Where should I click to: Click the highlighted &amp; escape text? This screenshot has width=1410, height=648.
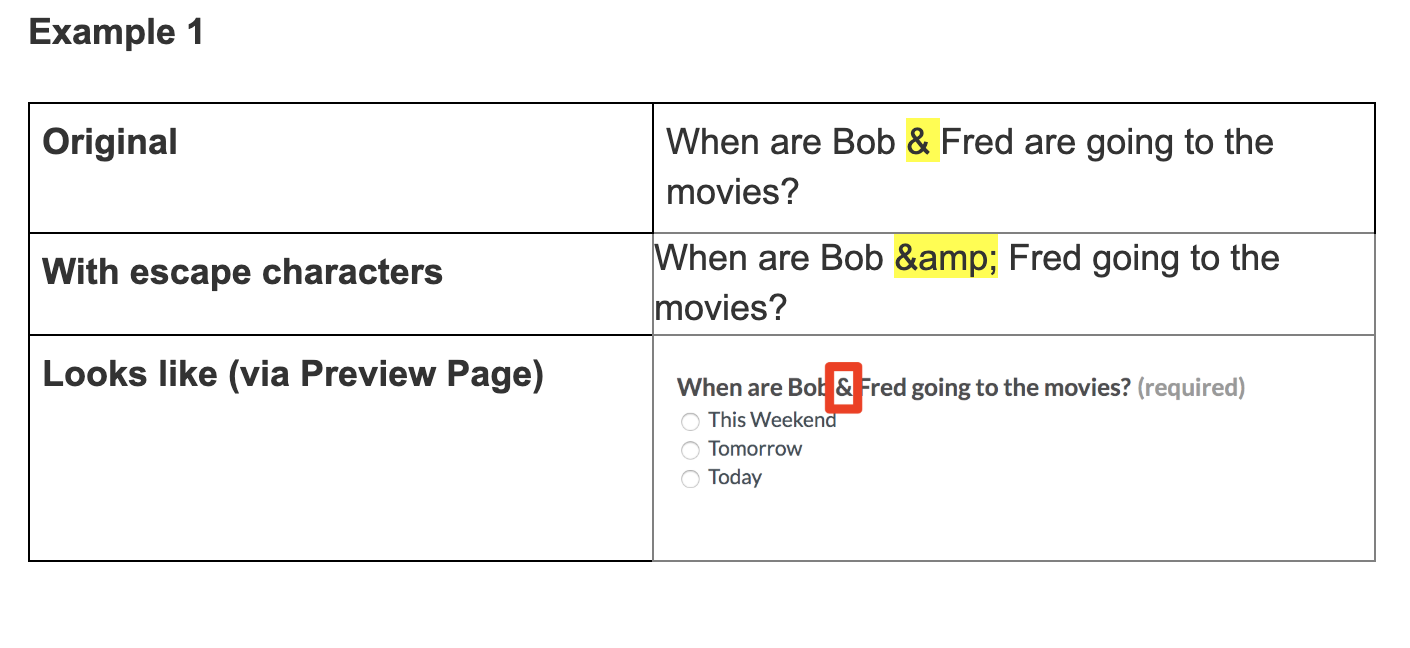pos(945,258)
